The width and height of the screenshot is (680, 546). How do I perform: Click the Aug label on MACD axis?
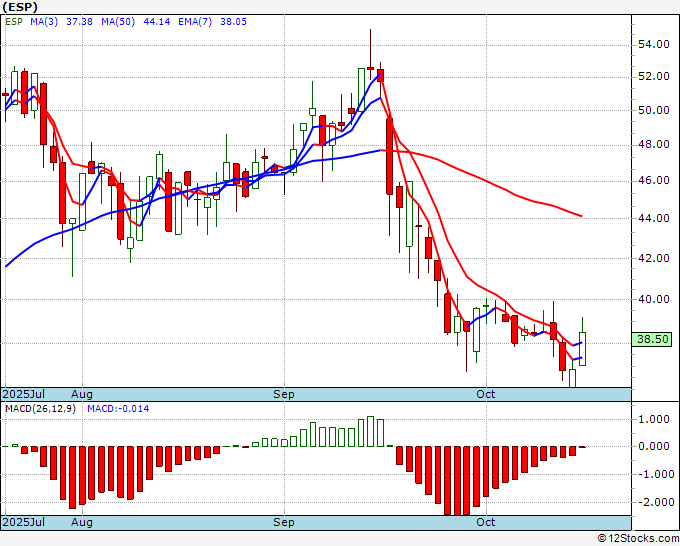[x=82, y=522]
